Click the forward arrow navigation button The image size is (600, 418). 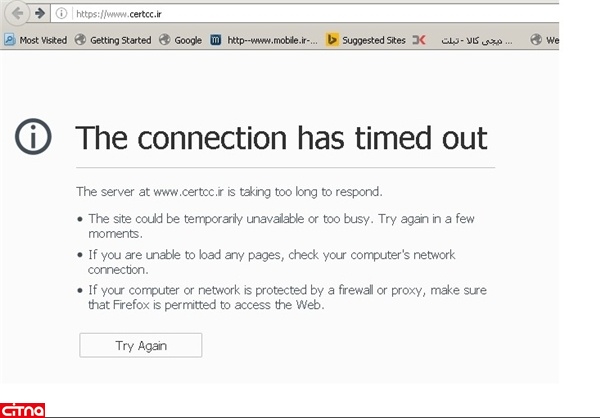[39, 13]
